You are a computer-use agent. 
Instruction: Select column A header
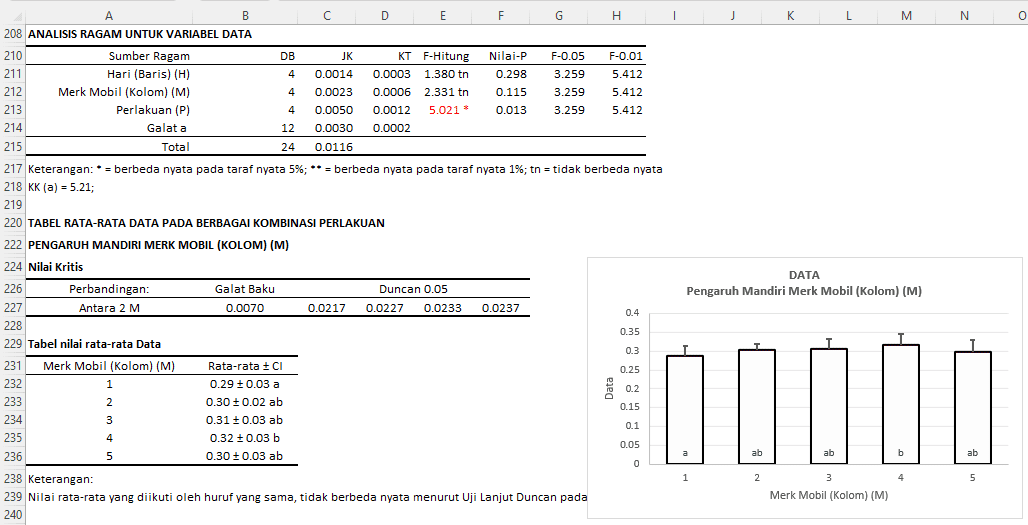point(108,15)
